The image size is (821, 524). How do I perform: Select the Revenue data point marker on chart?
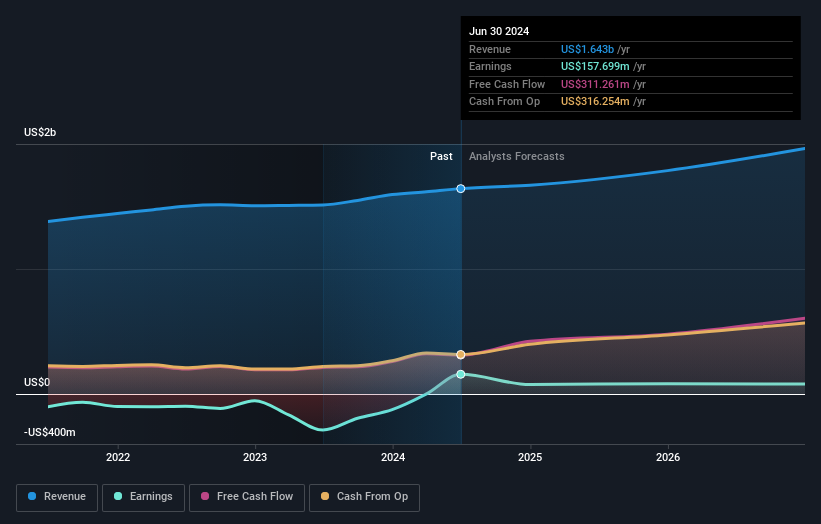[461, 188]
